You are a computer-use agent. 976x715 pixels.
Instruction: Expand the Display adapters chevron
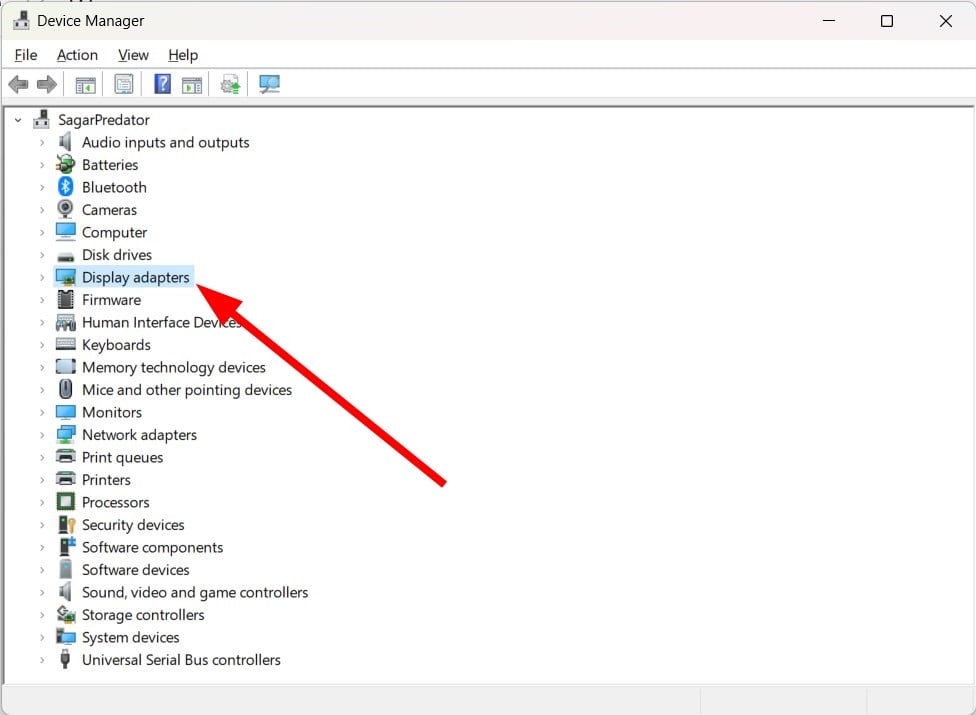click(42, 278)
